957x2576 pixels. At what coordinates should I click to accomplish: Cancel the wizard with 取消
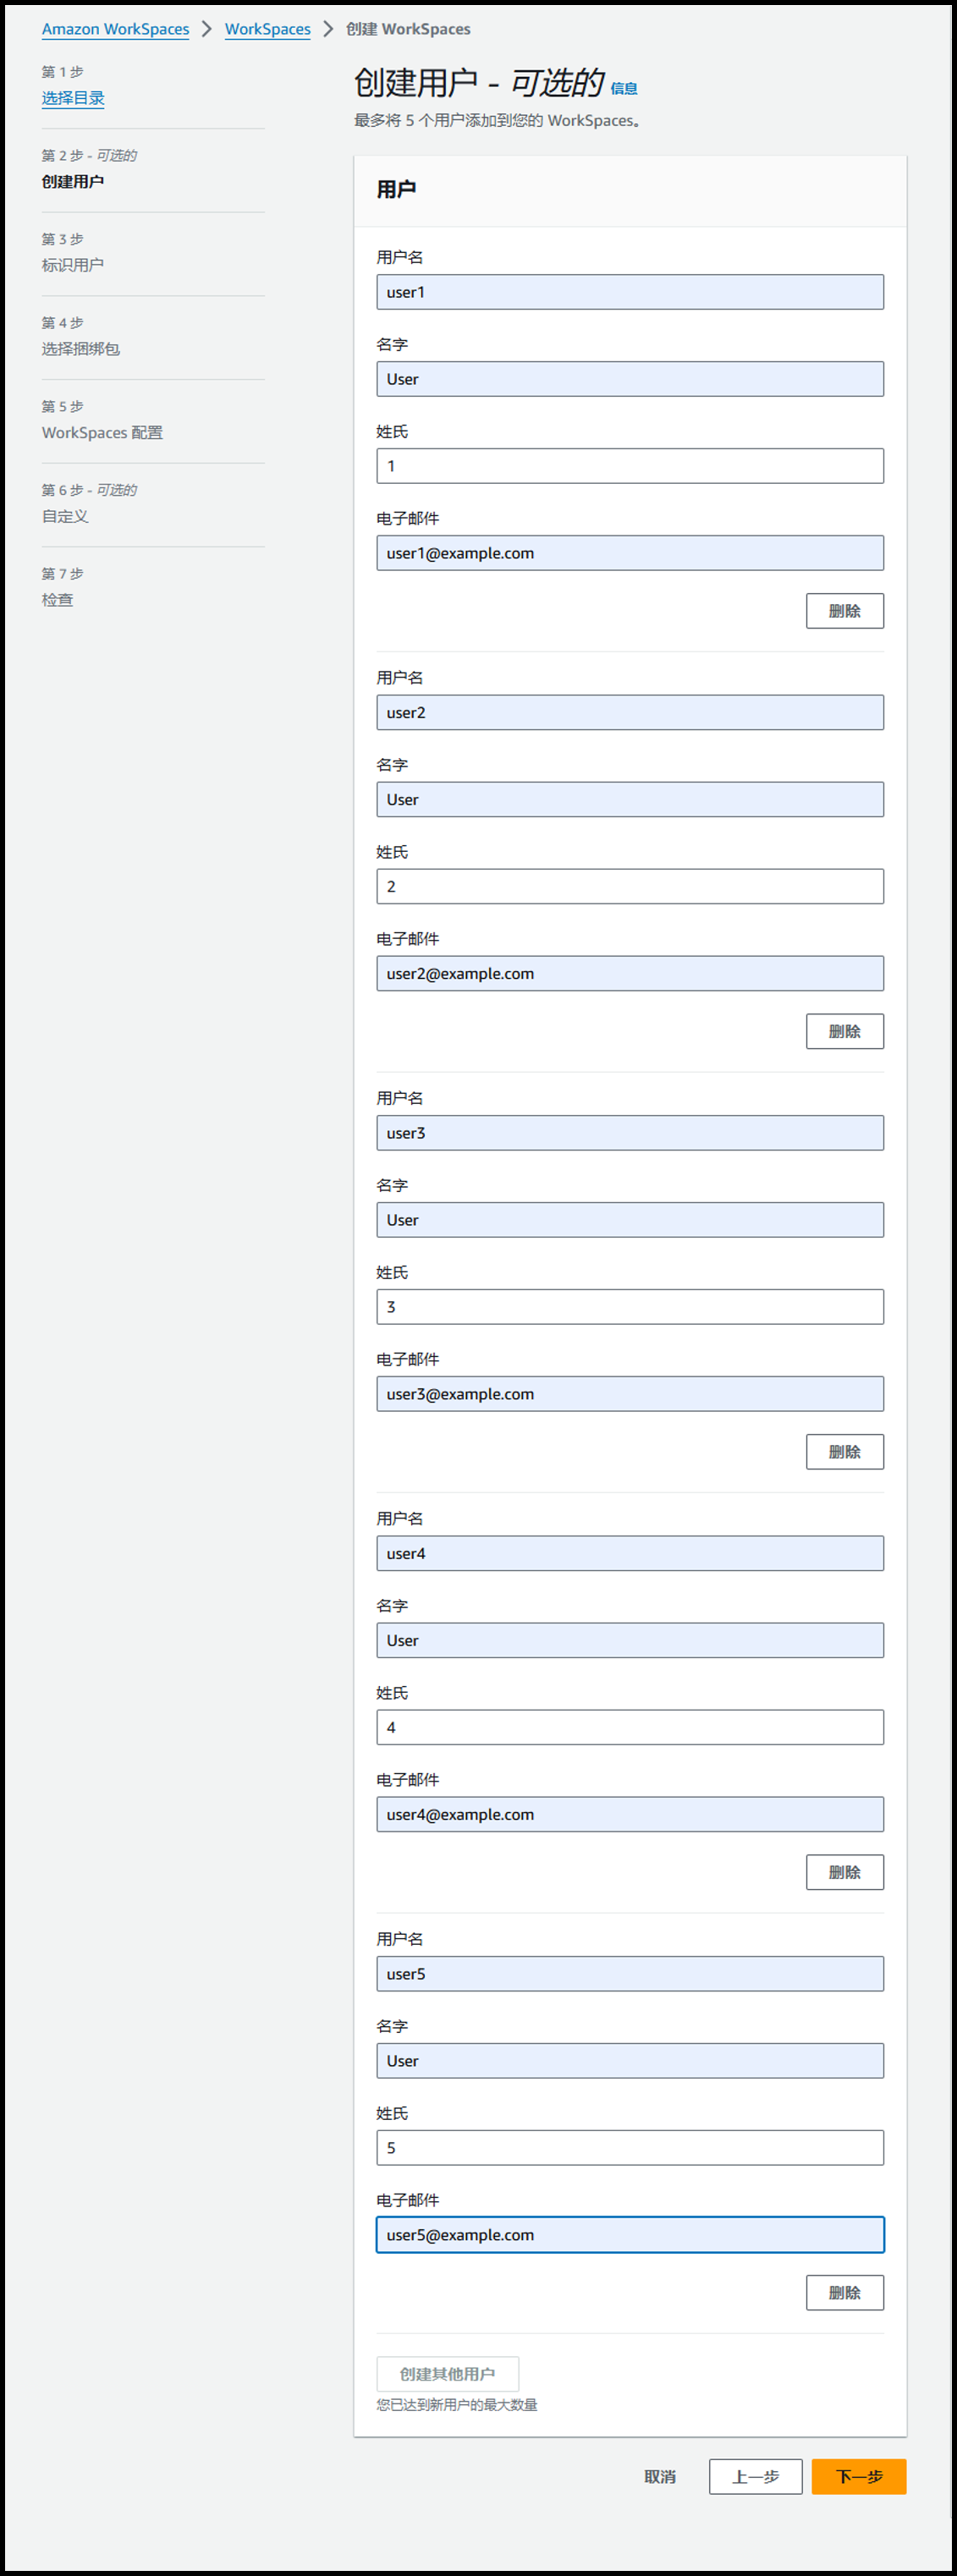tap(660, 2477)
